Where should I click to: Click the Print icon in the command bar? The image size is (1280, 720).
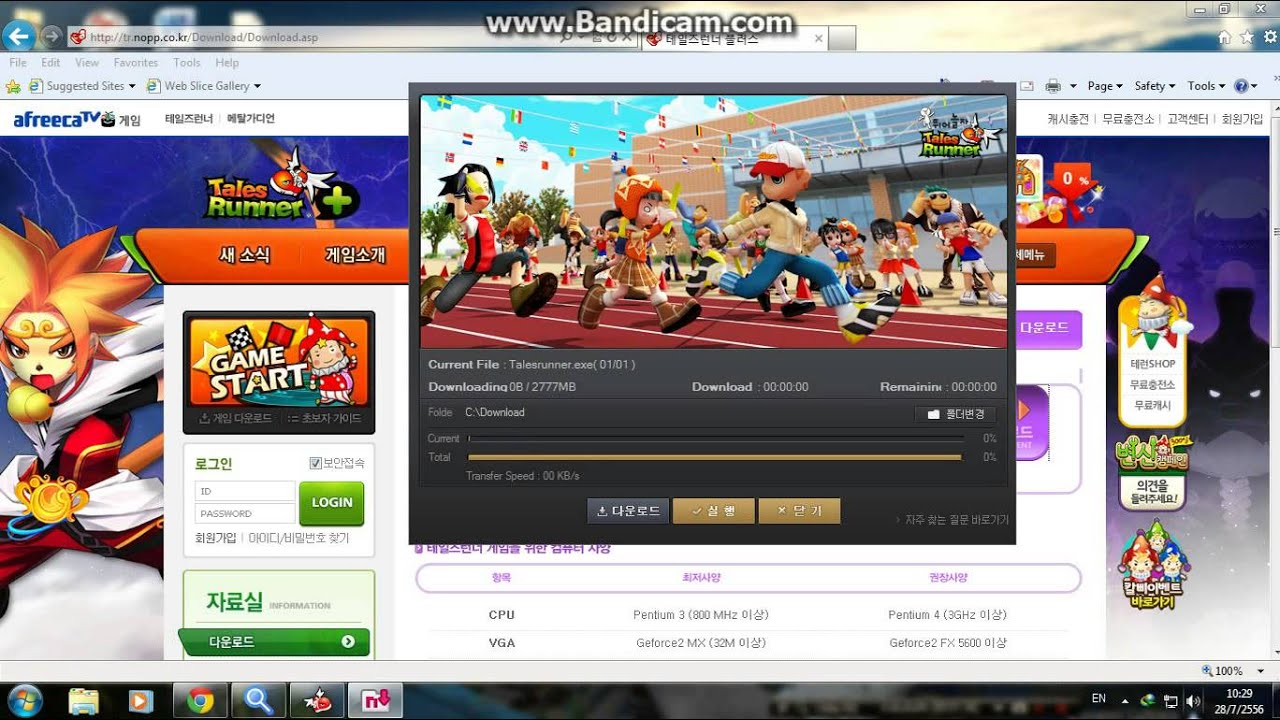1053,86
